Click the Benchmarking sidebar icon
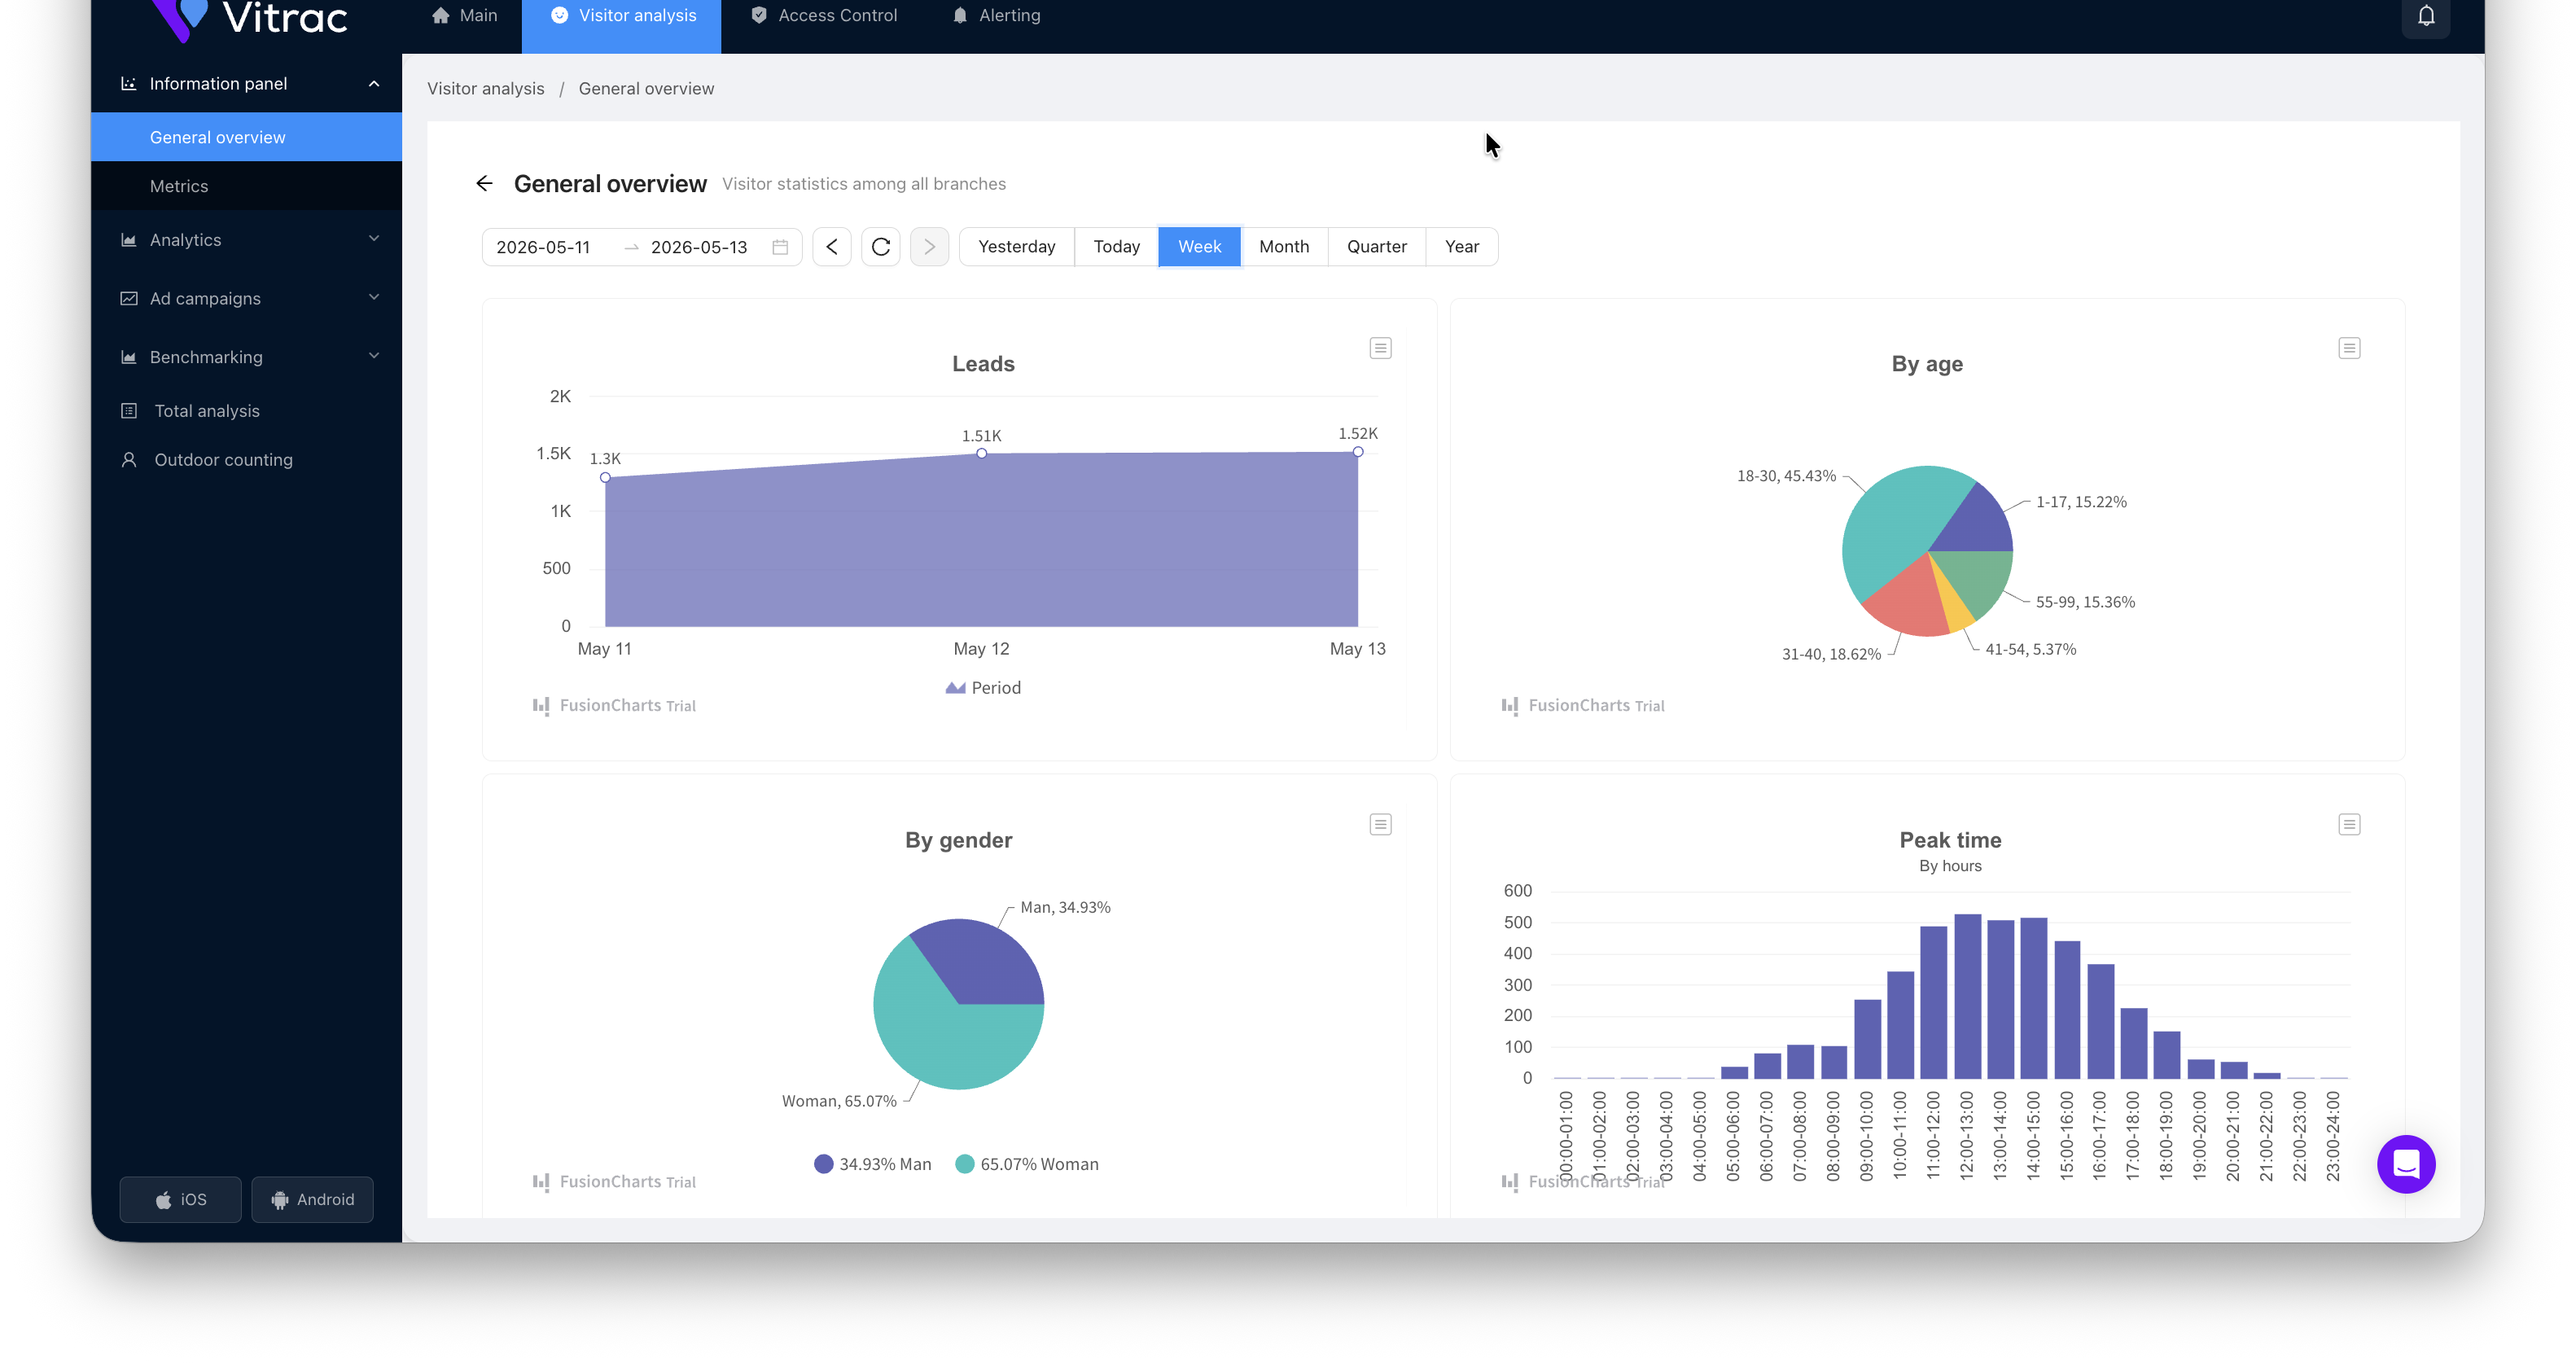2576x1363 pixels. 128,357
